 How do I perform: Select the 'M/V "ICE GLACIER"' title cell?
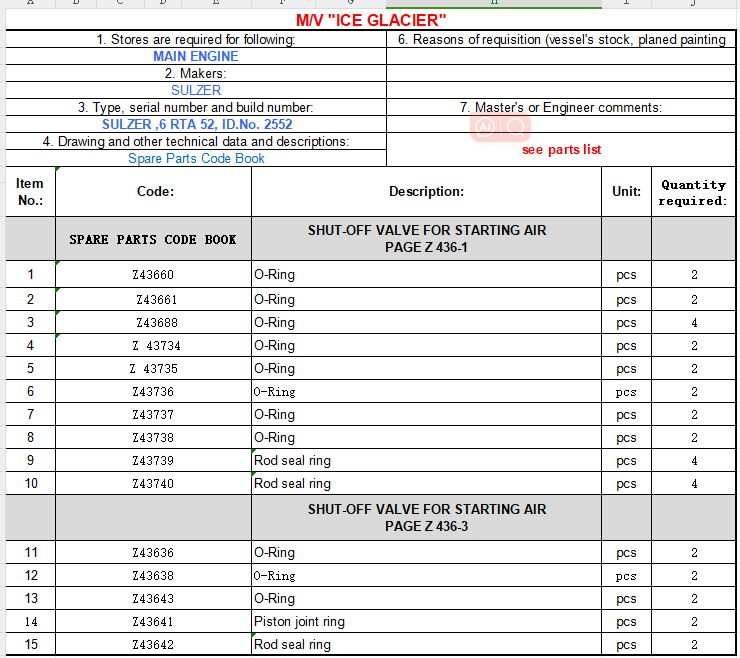(x=371, y=21)
